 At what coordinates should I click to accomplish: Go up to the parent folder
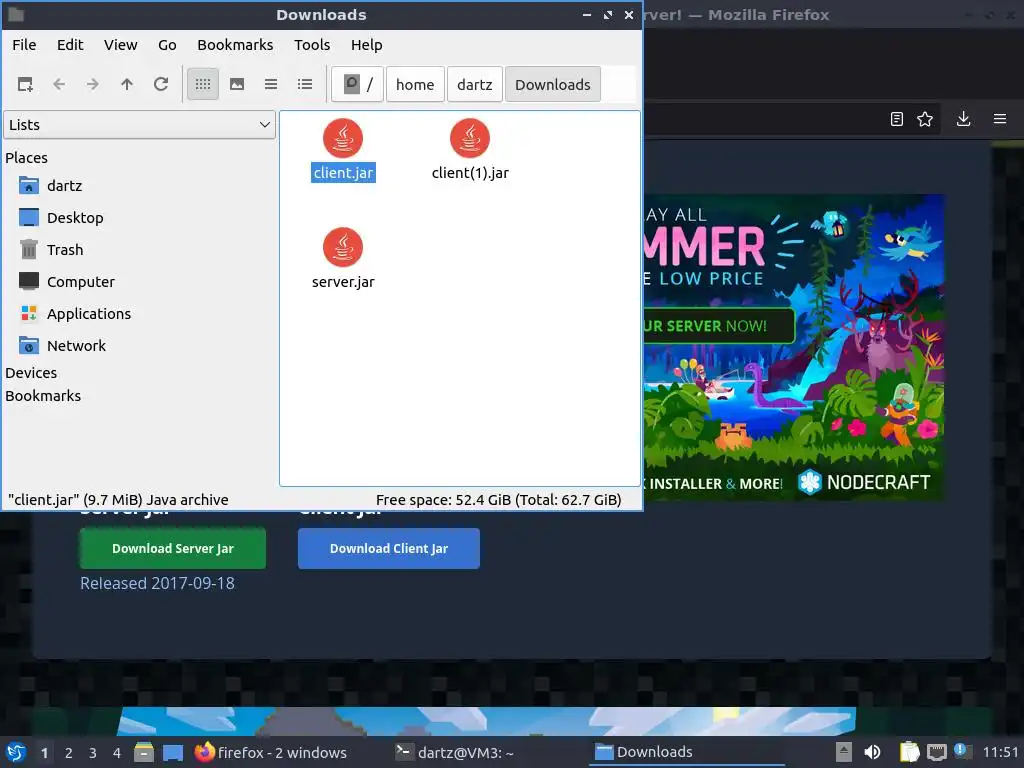127,84
